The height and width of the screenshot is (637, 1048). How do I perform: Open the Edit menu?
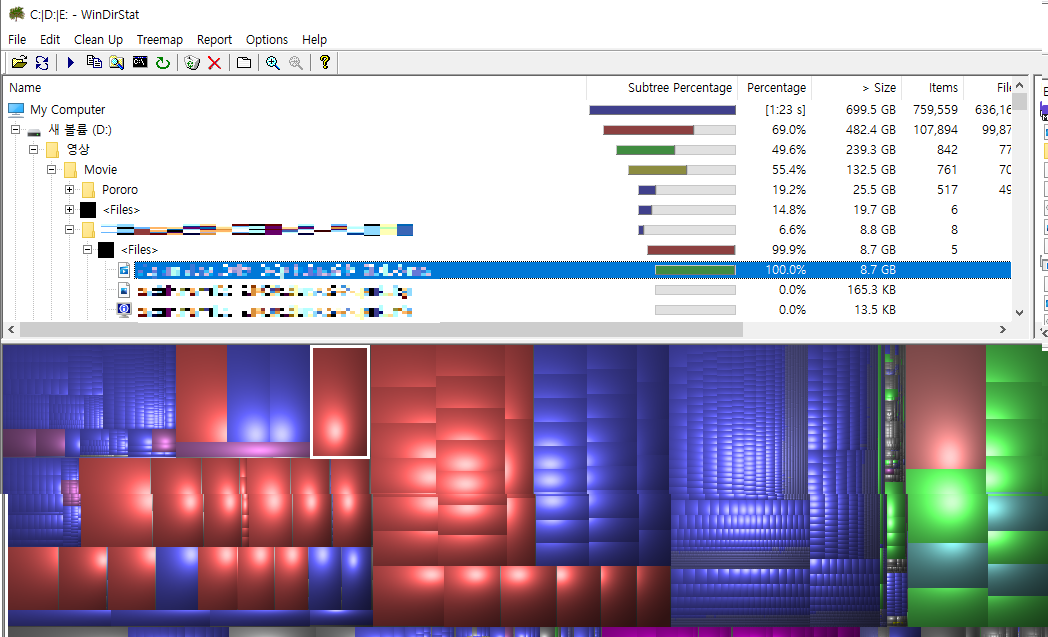pos(49,39)
